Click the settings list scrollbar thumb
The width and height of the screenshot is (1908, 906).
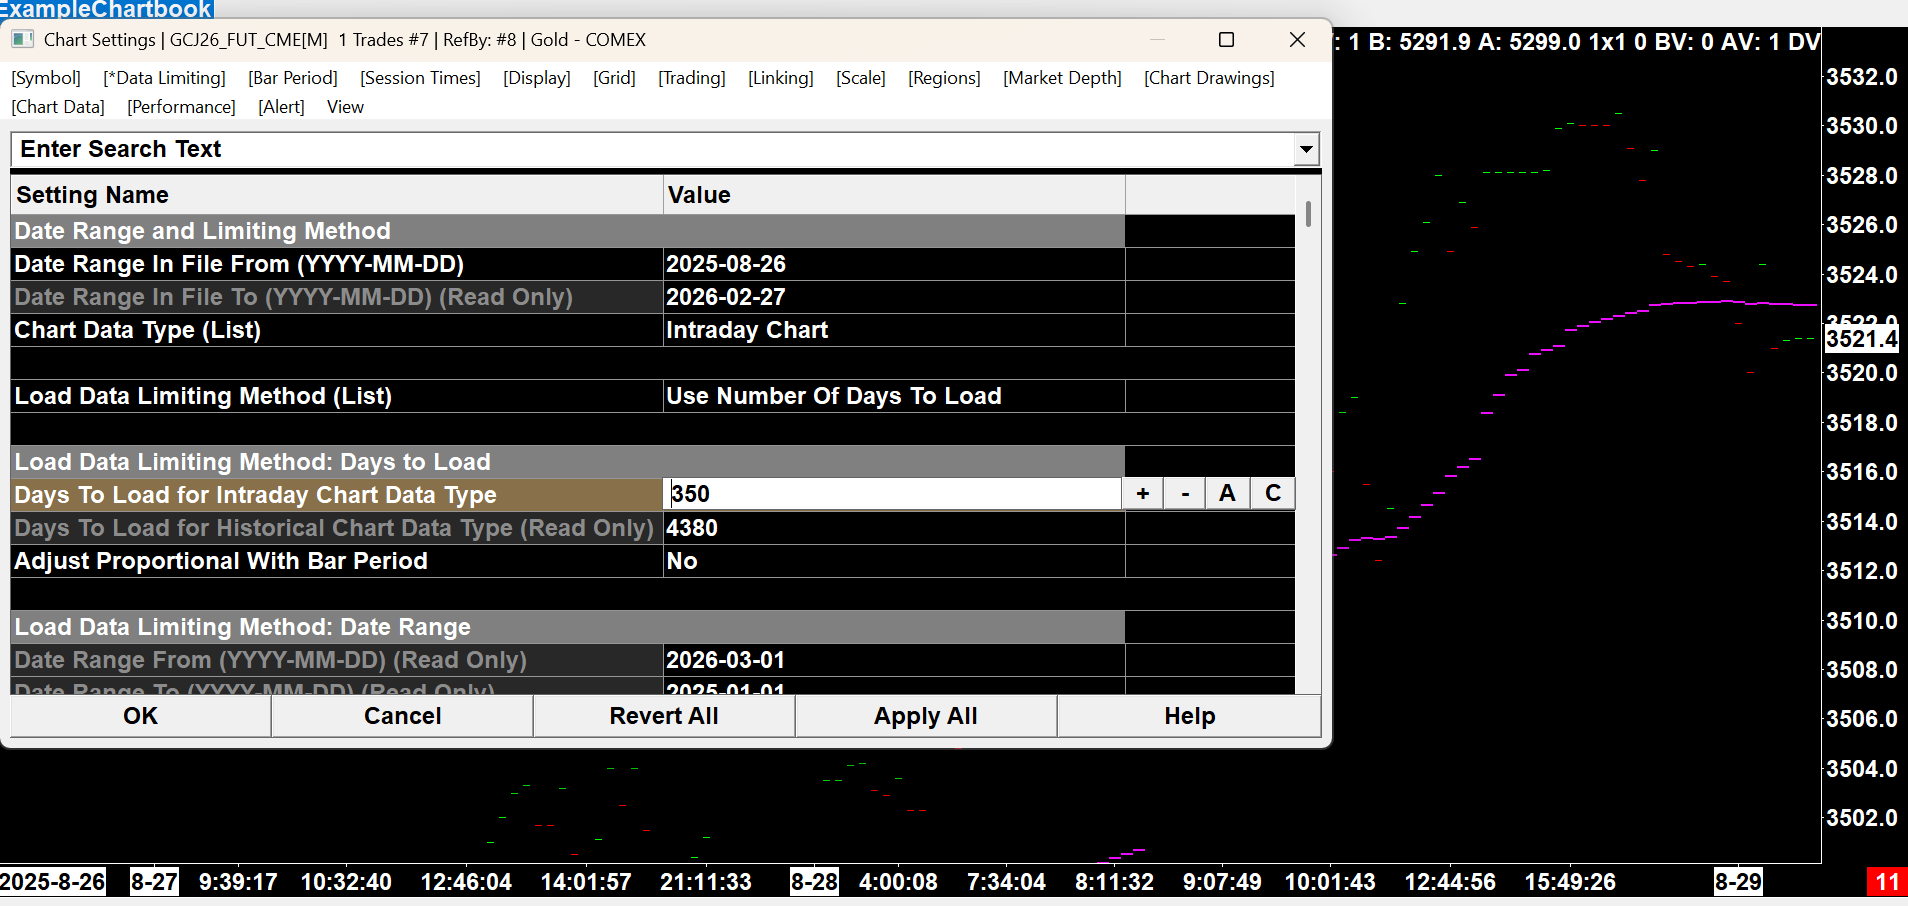[1308, 214]
